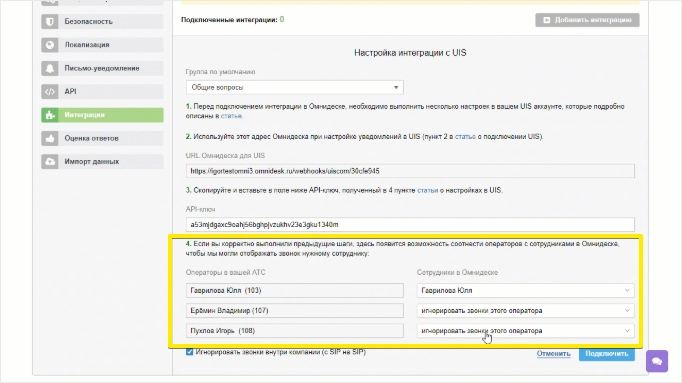This screenshot has width=682, height=383.
Task: Open the статье link in step 2
Action: pos(465,137)
